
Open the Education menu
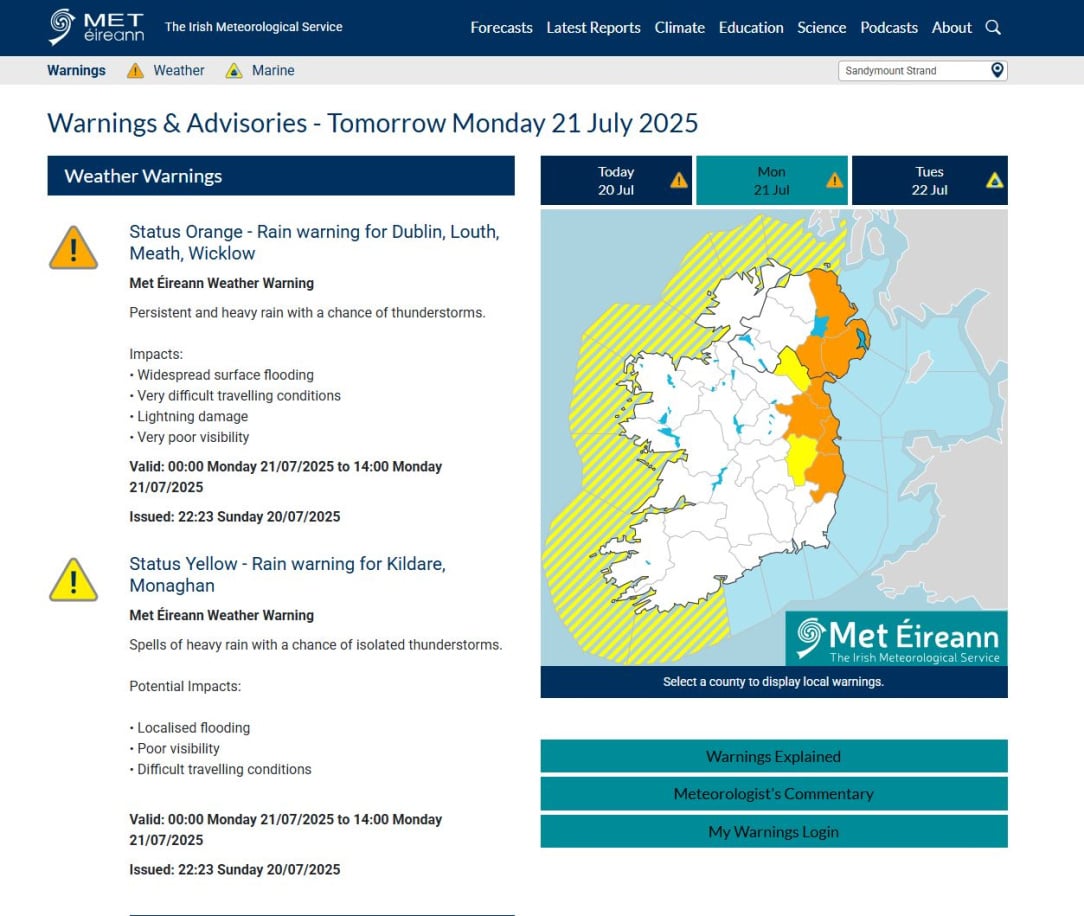[751, 28]
